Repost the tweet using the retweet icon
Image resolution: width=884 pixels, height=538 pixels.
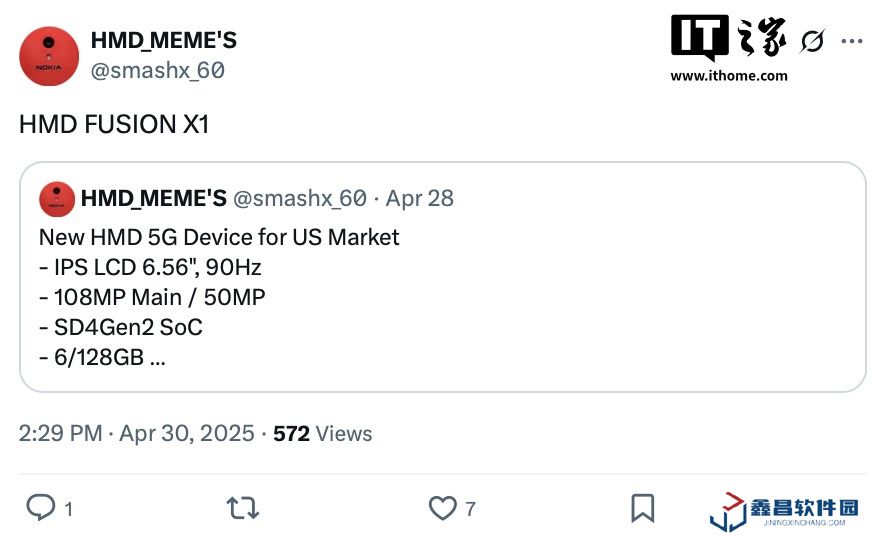(242, 508)
